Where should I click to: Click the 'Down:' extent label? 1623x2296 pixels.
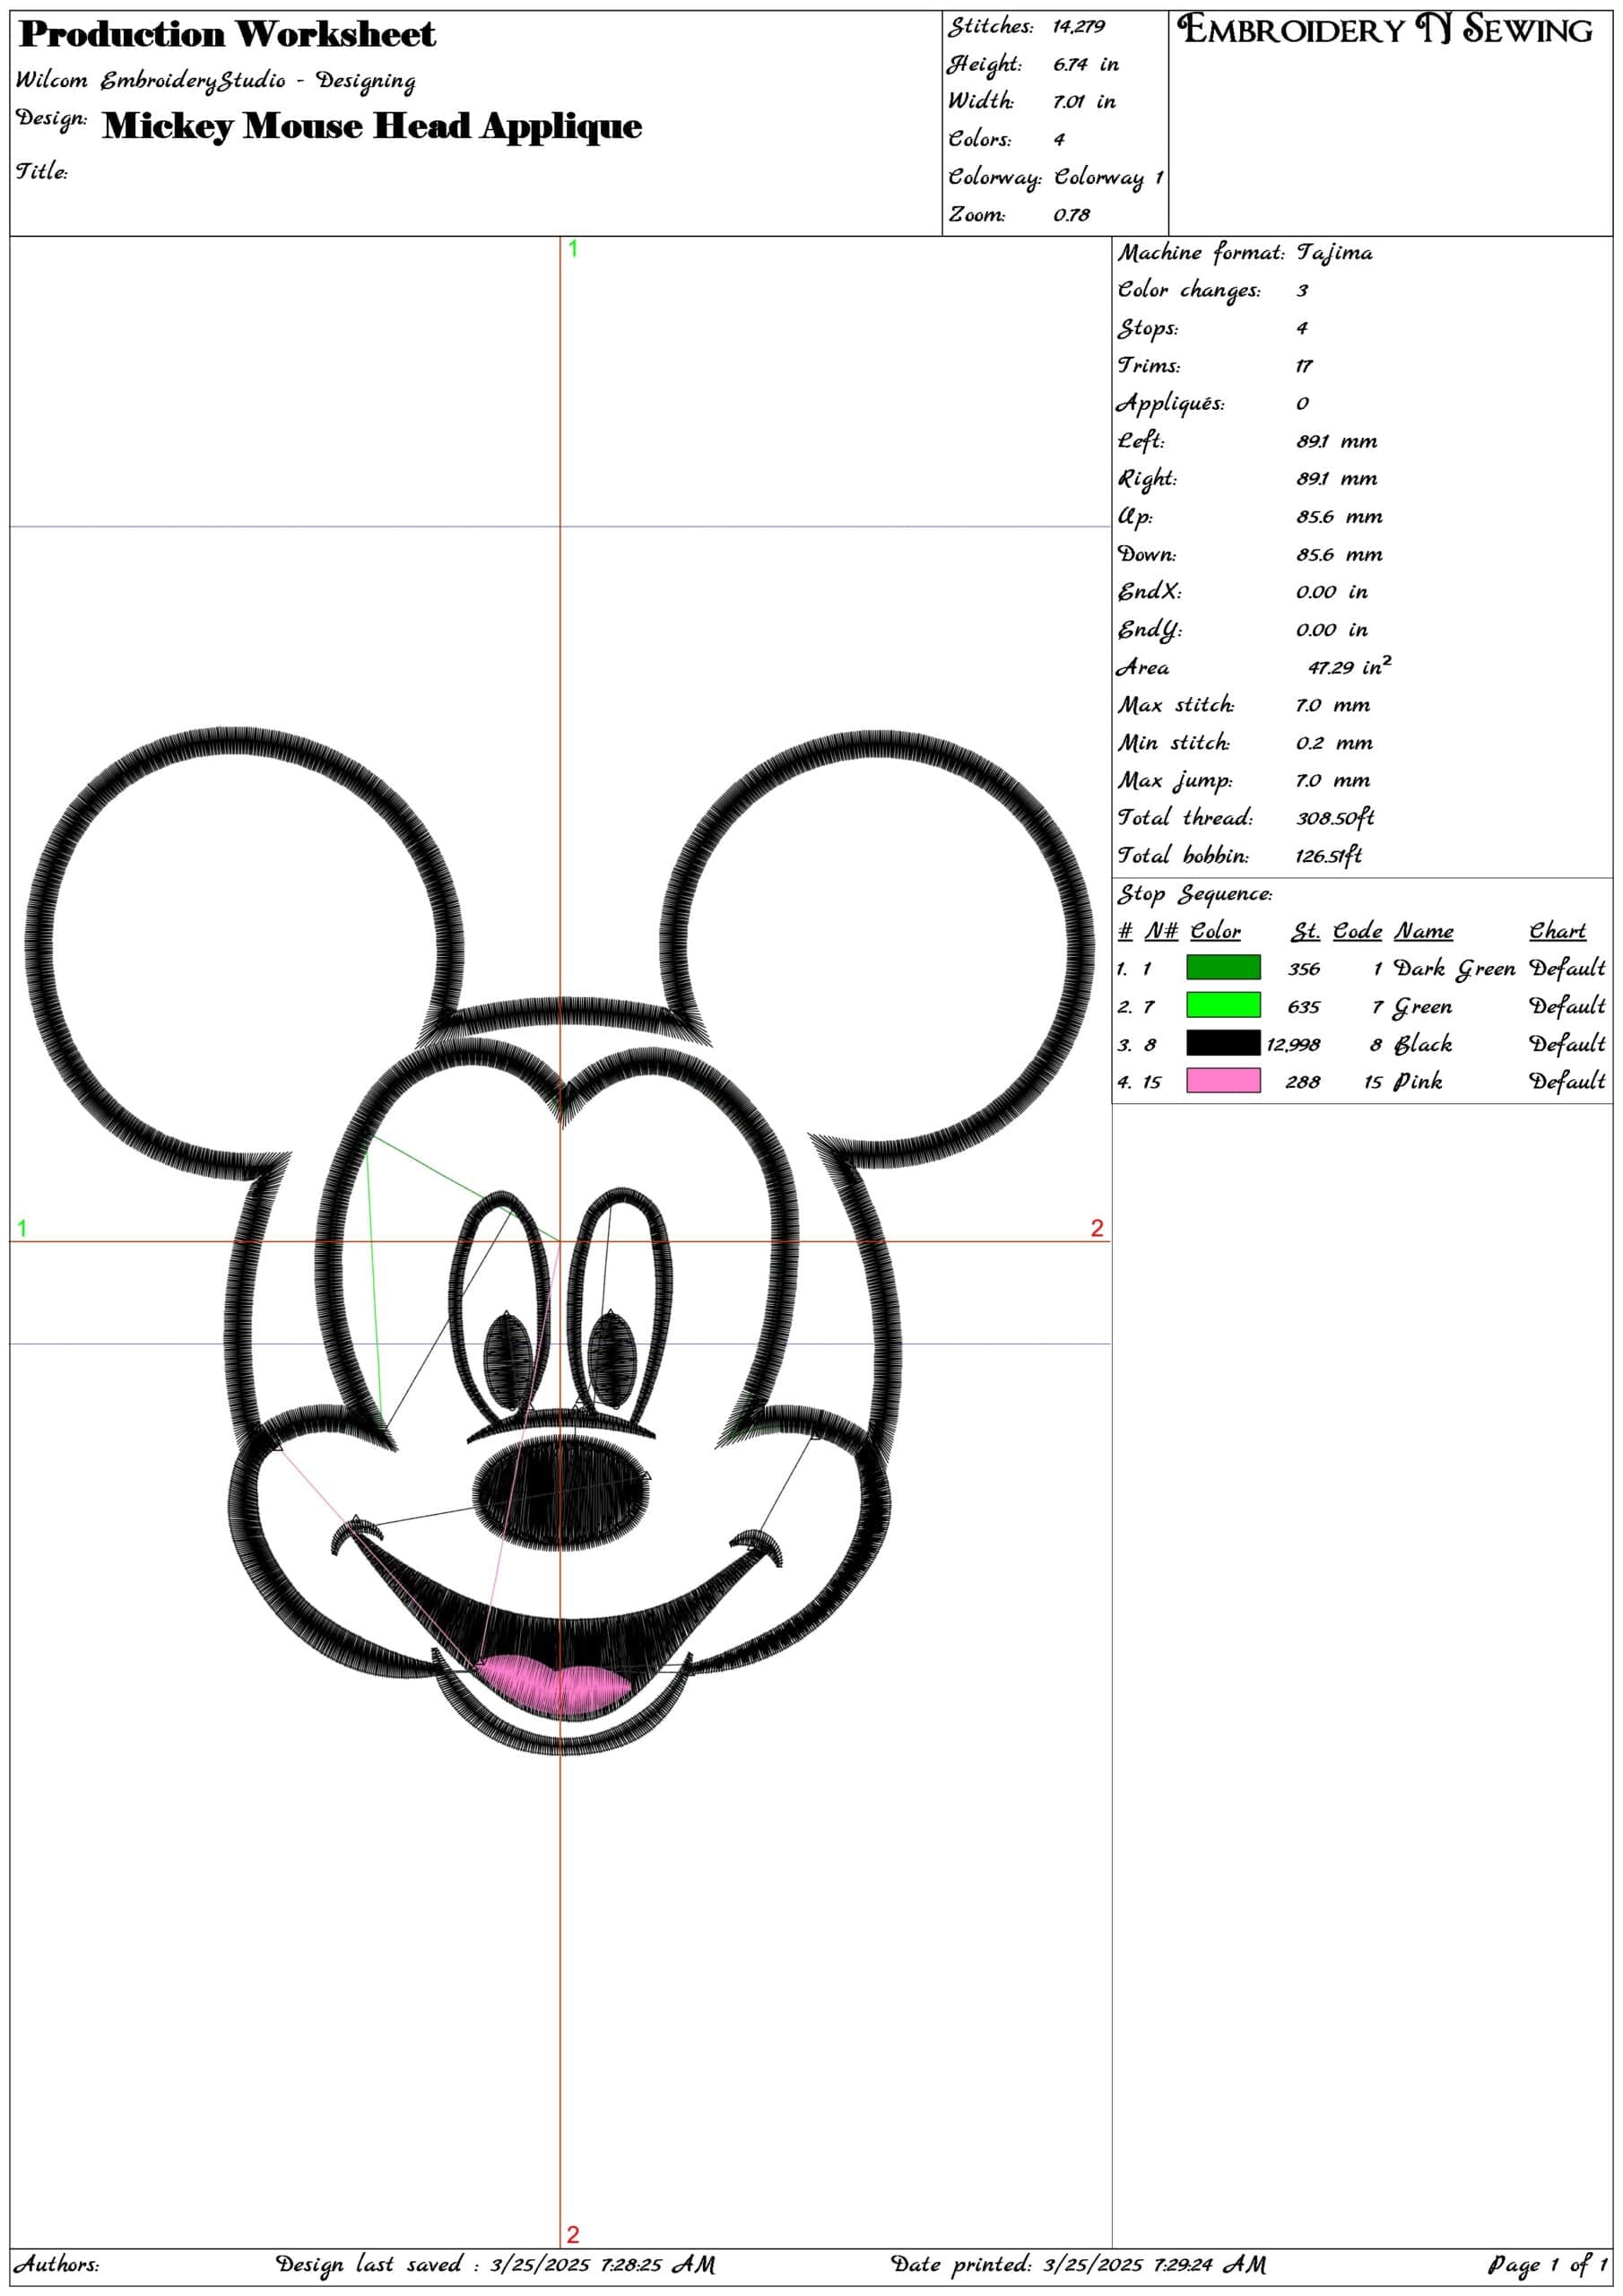pos(1147,554)
